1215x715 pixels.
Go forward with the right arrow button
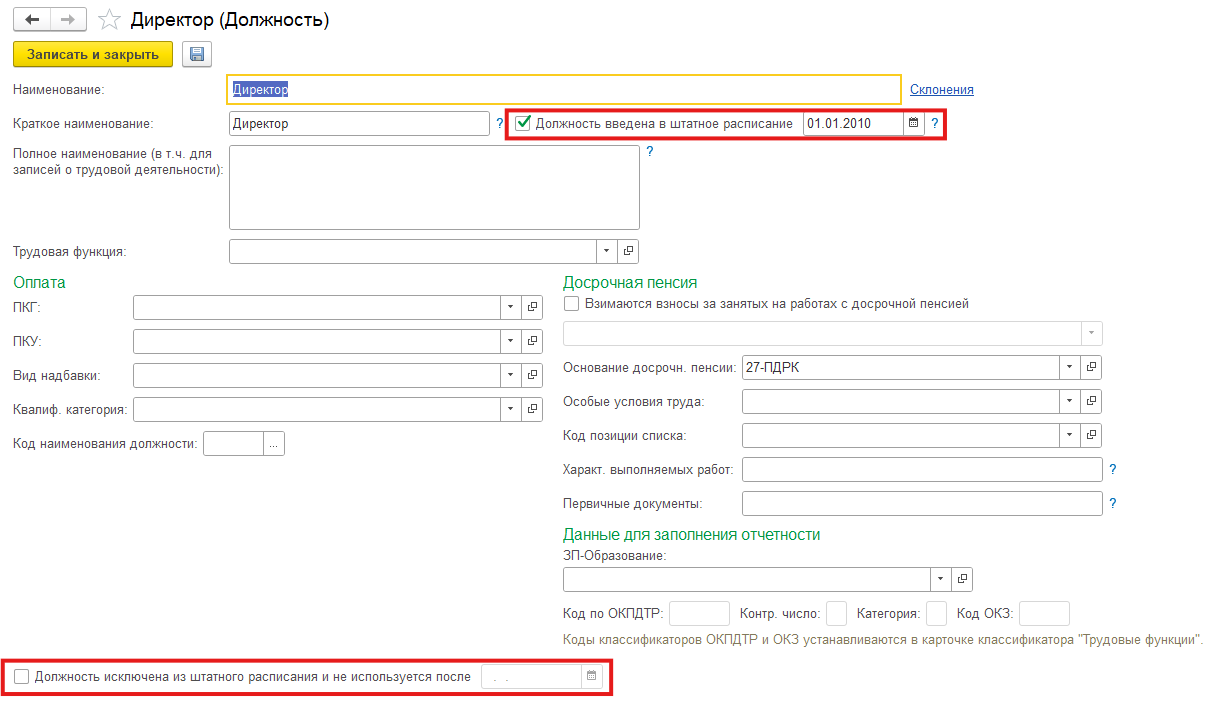click(68, 20)
